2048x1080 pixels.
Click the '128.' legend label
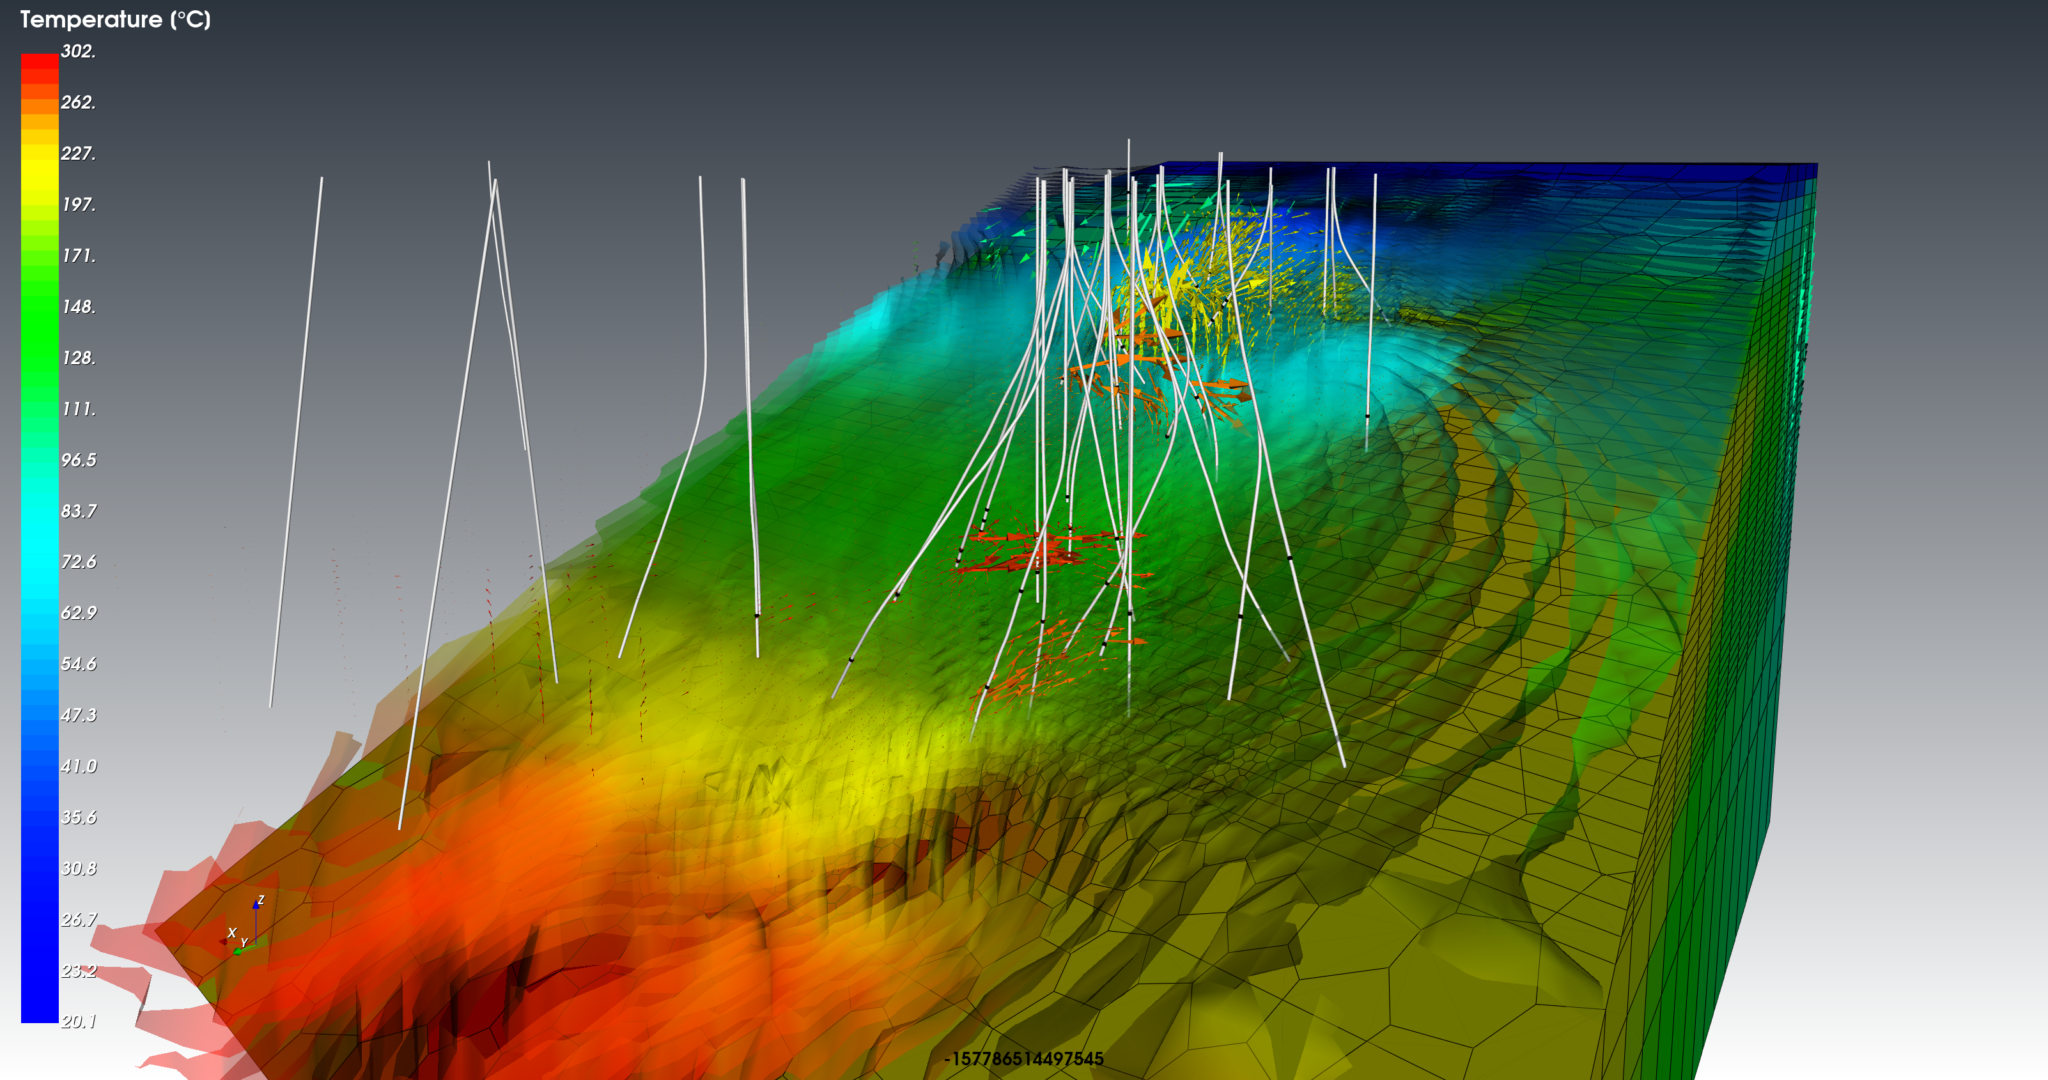(x=78, y=357)
